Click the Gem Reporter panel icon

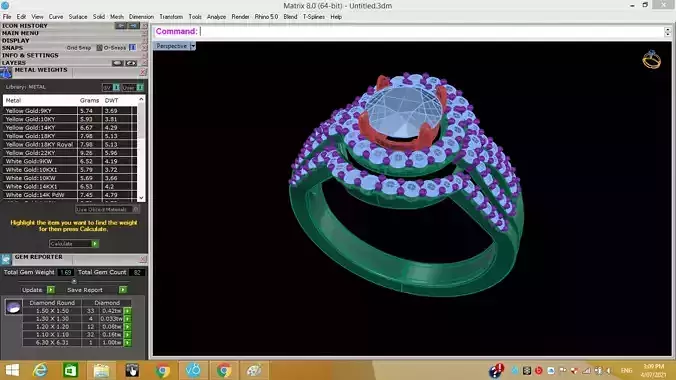[x=6, y=259]
